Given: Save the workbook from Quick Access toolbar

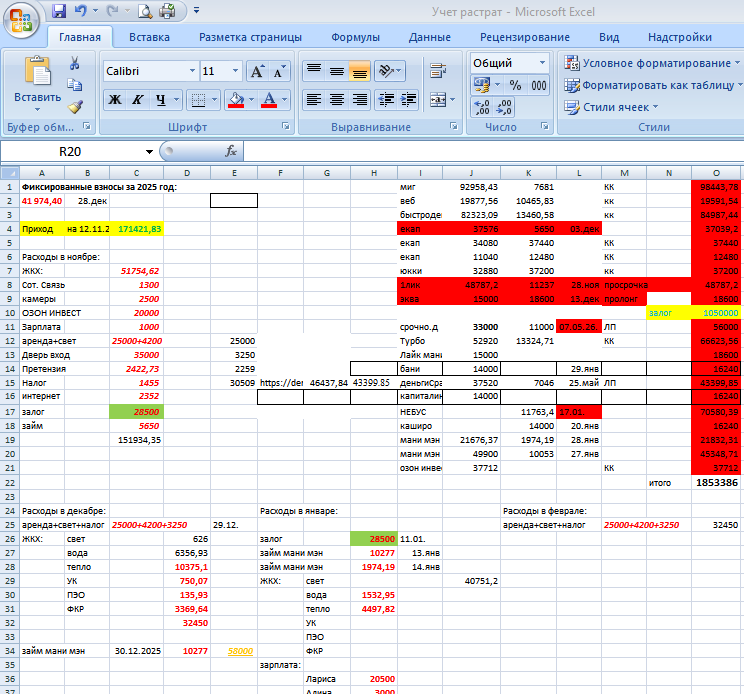Looking at the screenshot, I should (59, 12).
